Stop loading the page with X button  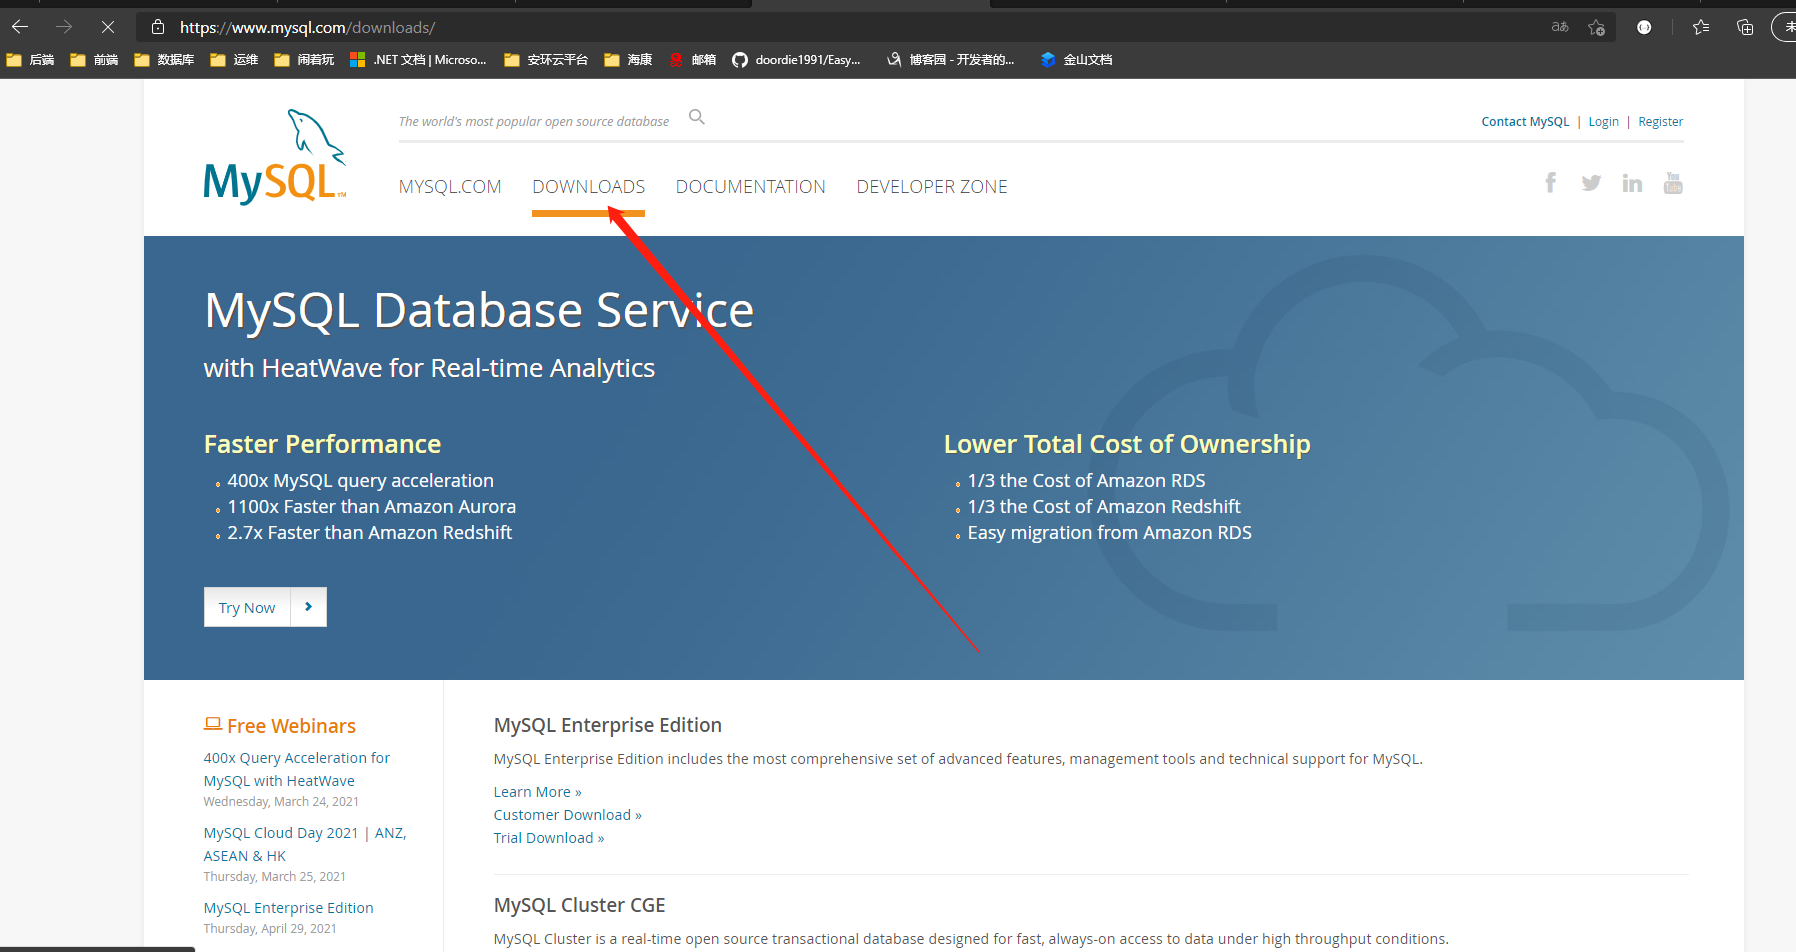108,27
